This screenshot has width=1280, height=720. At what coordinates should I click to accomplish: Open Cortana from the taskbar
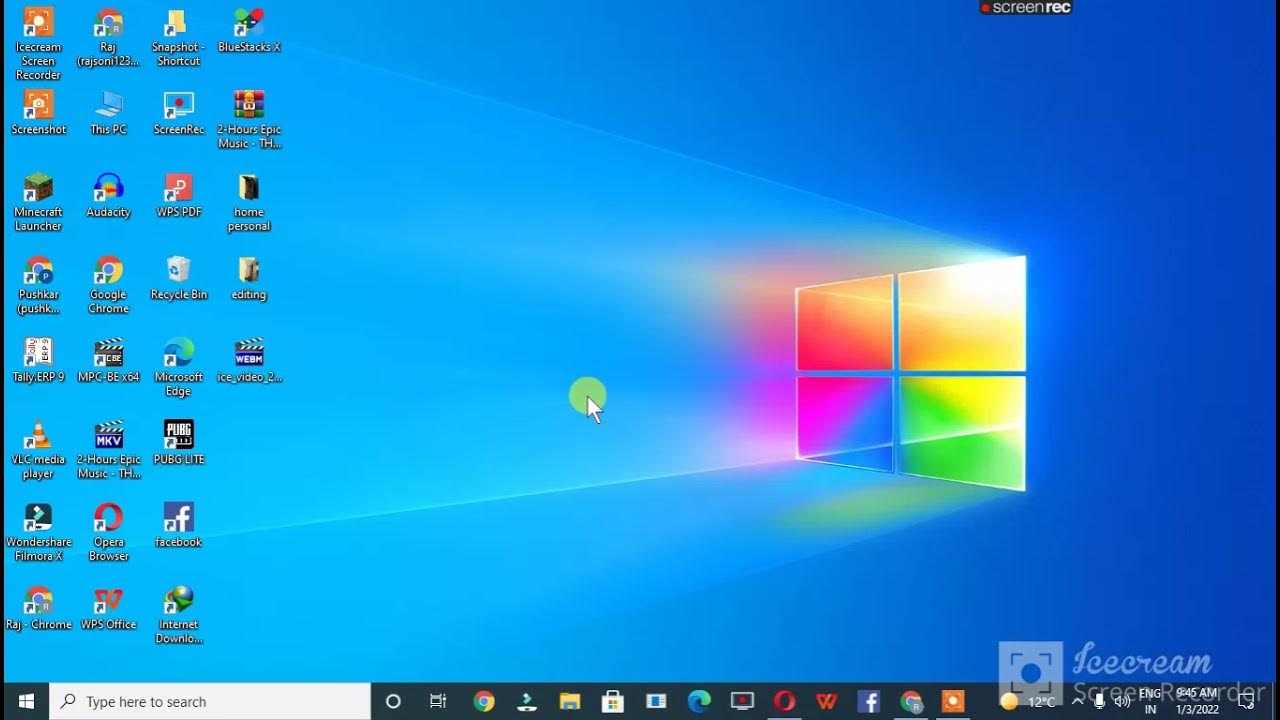(x=393, y=702)
